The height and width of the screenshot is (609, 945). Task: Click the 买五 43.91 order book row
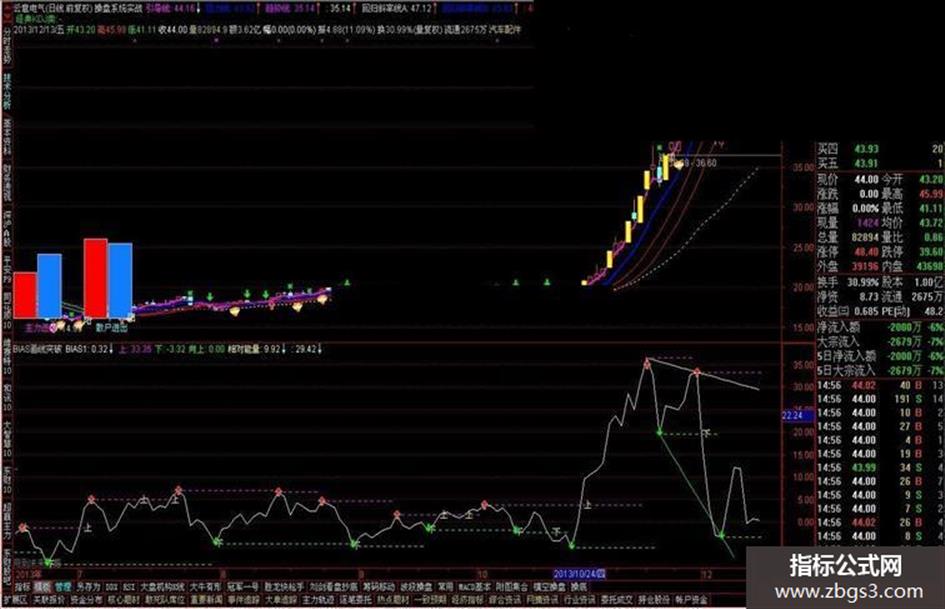pyautogui.click(x=881, y=163)
